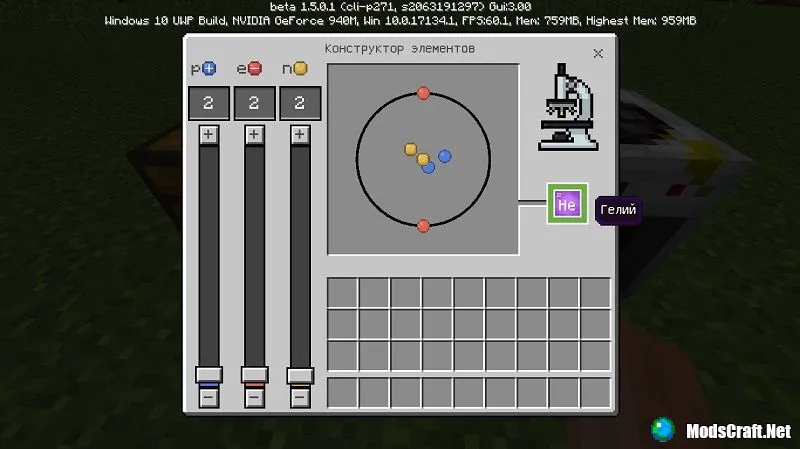Decrease proton count with minus button
This screenshot has width=800, height=449.
coord(208,397)
